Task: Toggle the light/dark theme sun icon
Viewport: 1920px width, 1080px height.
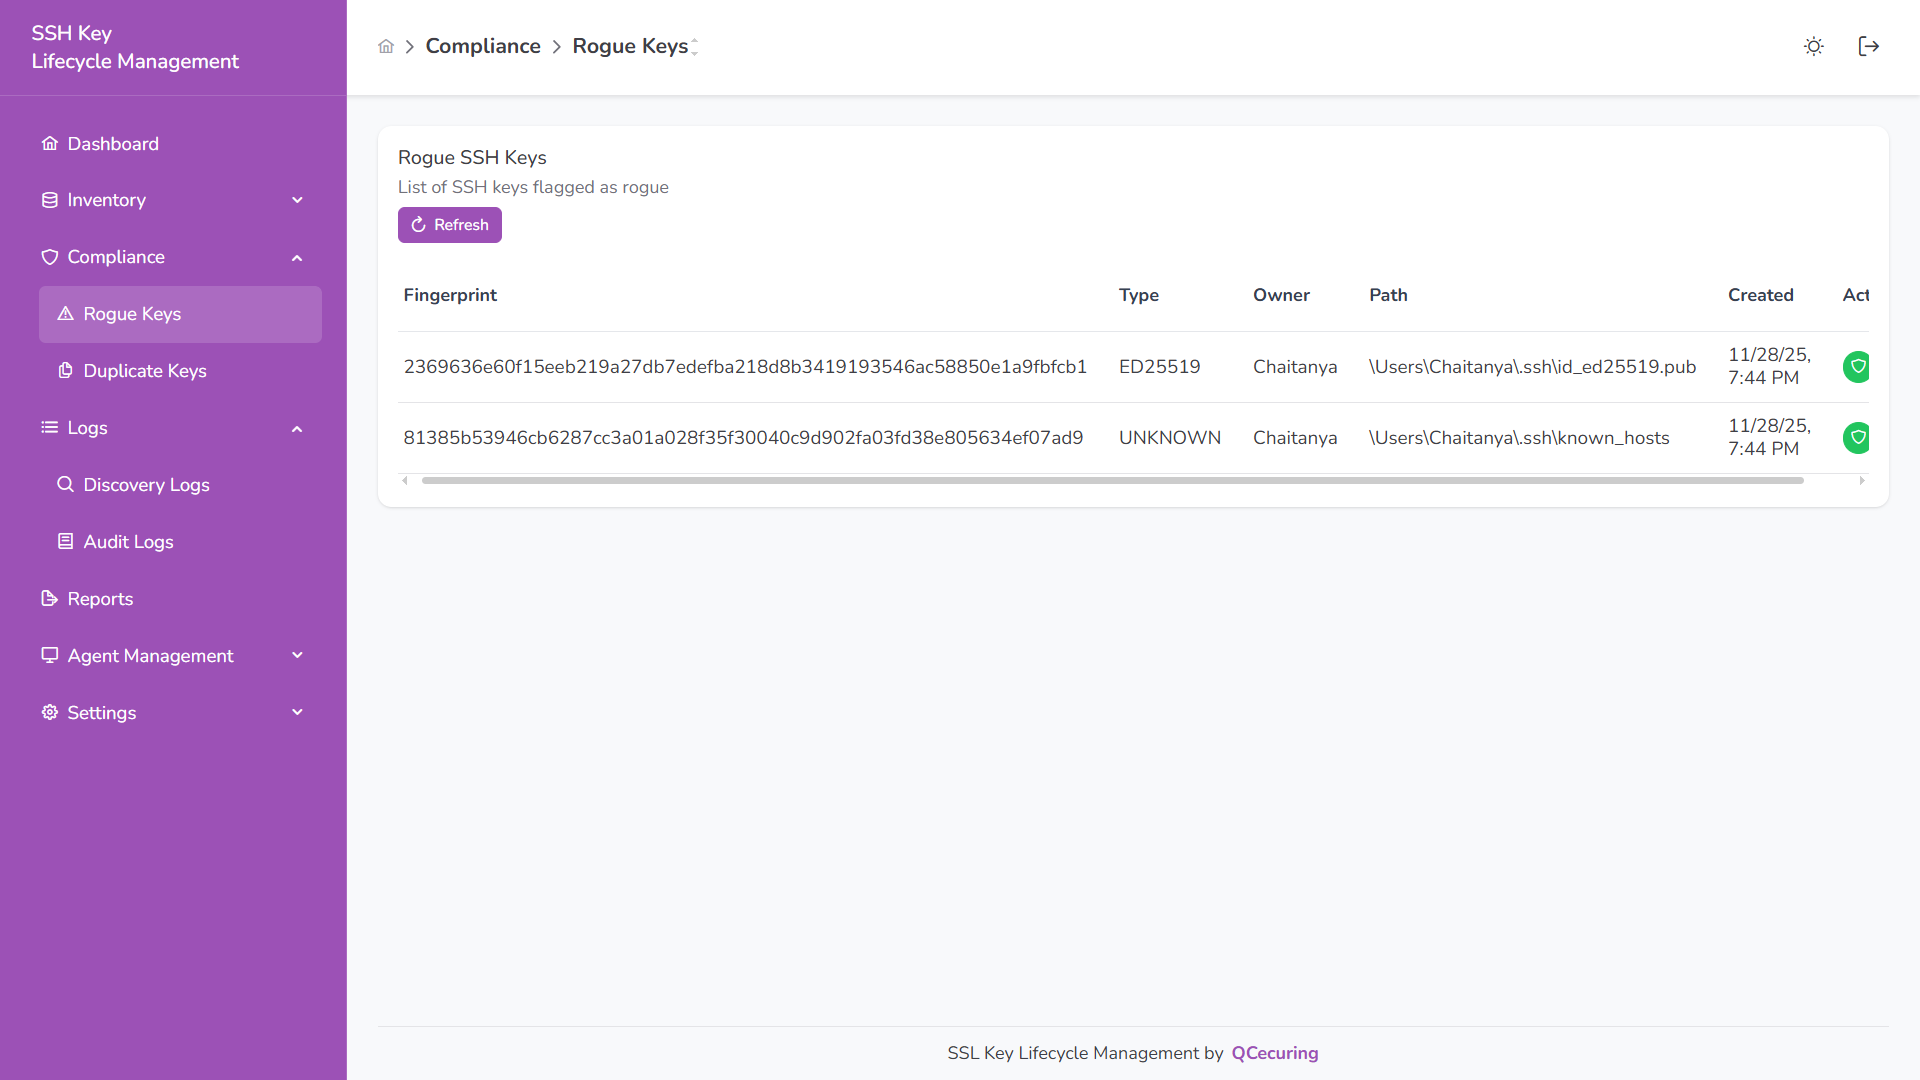Action: click(1813, 46)
